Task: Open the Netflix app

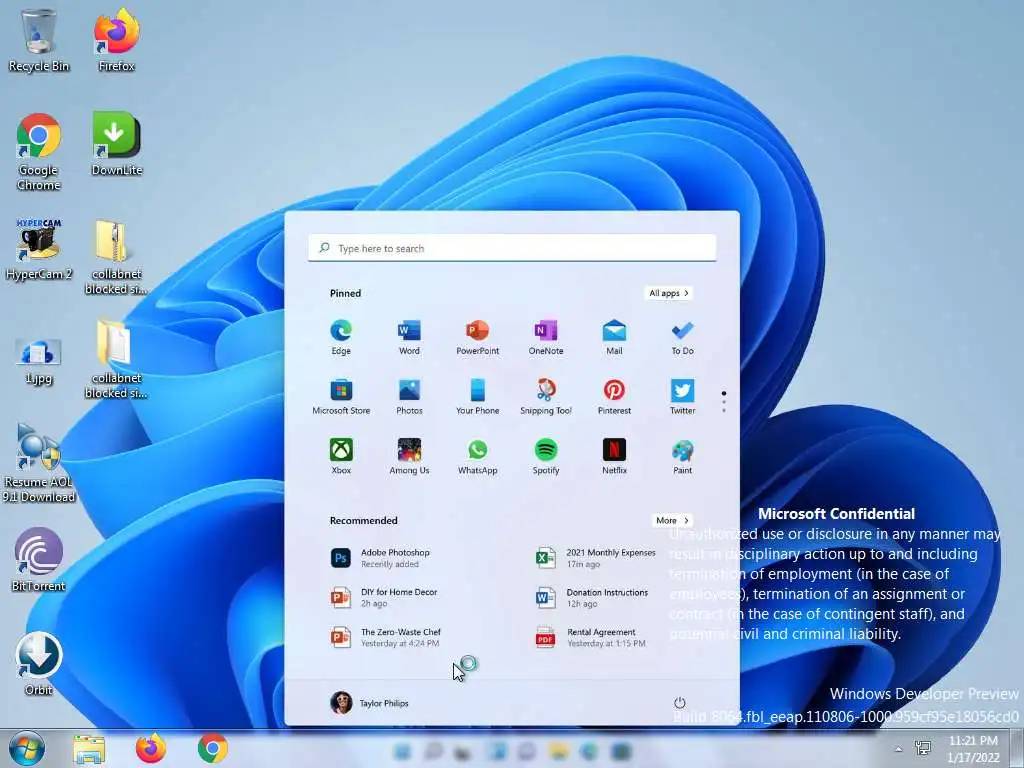Action: pos(614,456)
